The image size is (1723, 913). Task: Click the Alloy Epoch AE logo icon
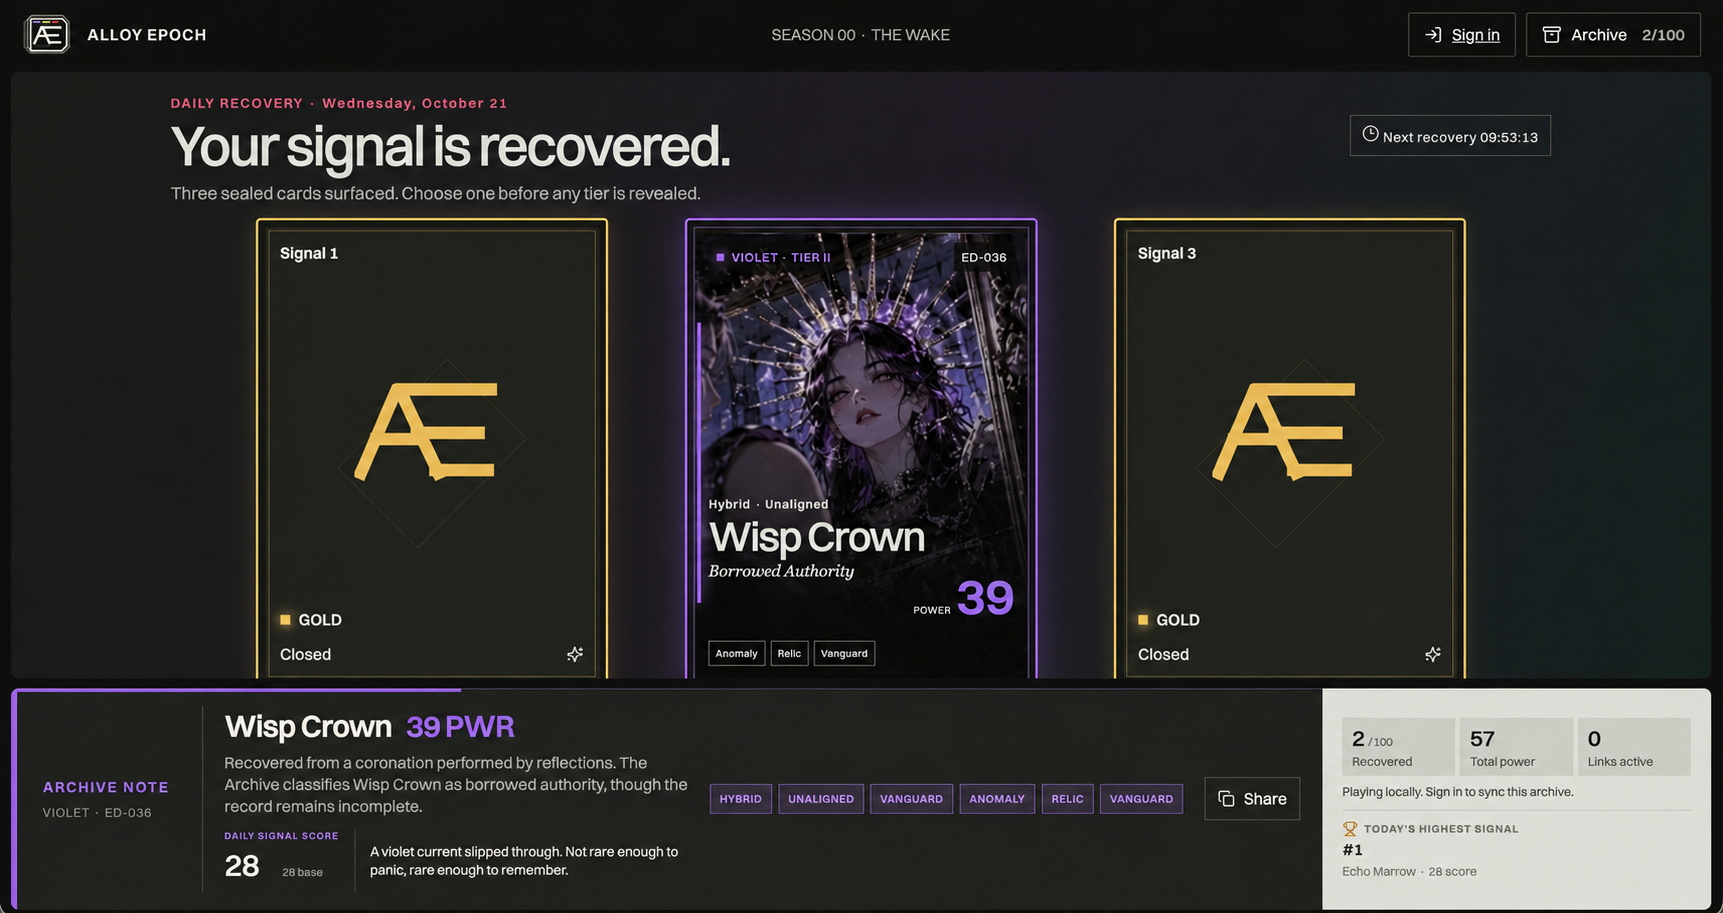click(47, 34)
